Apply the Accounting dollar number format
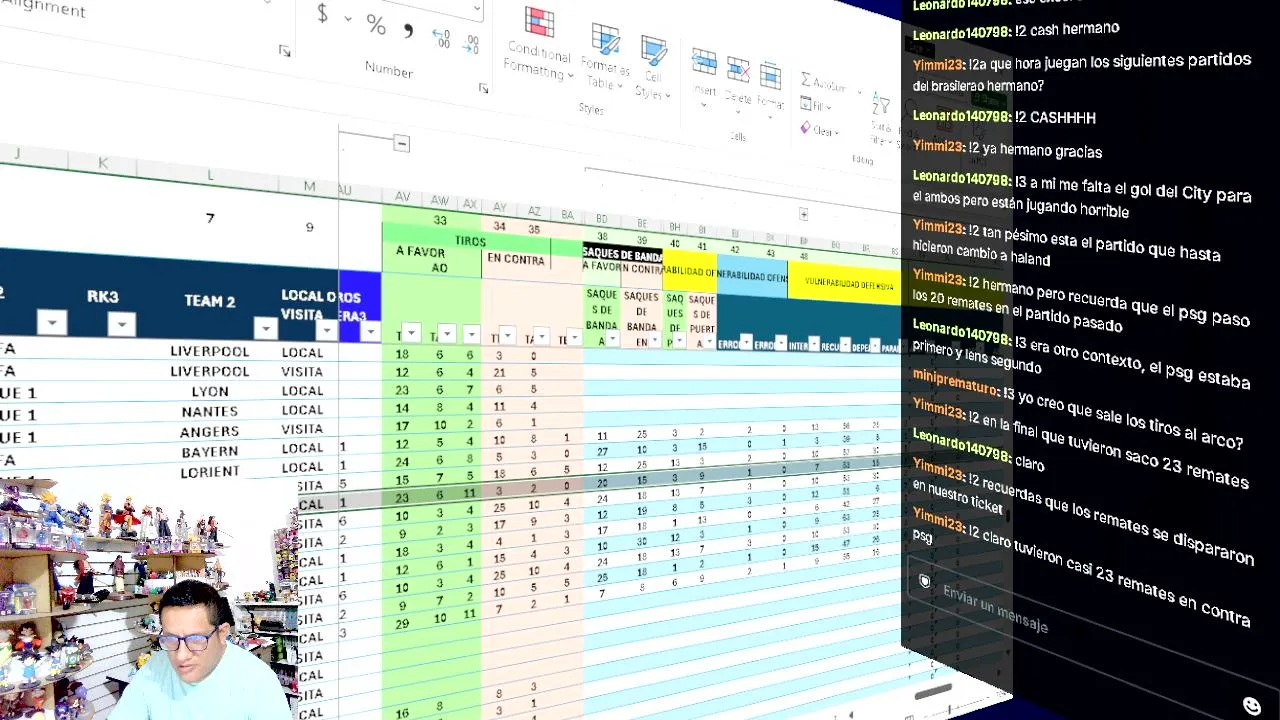The width and height of the screenshot is (1280, 720). click(x=323, y=14)
